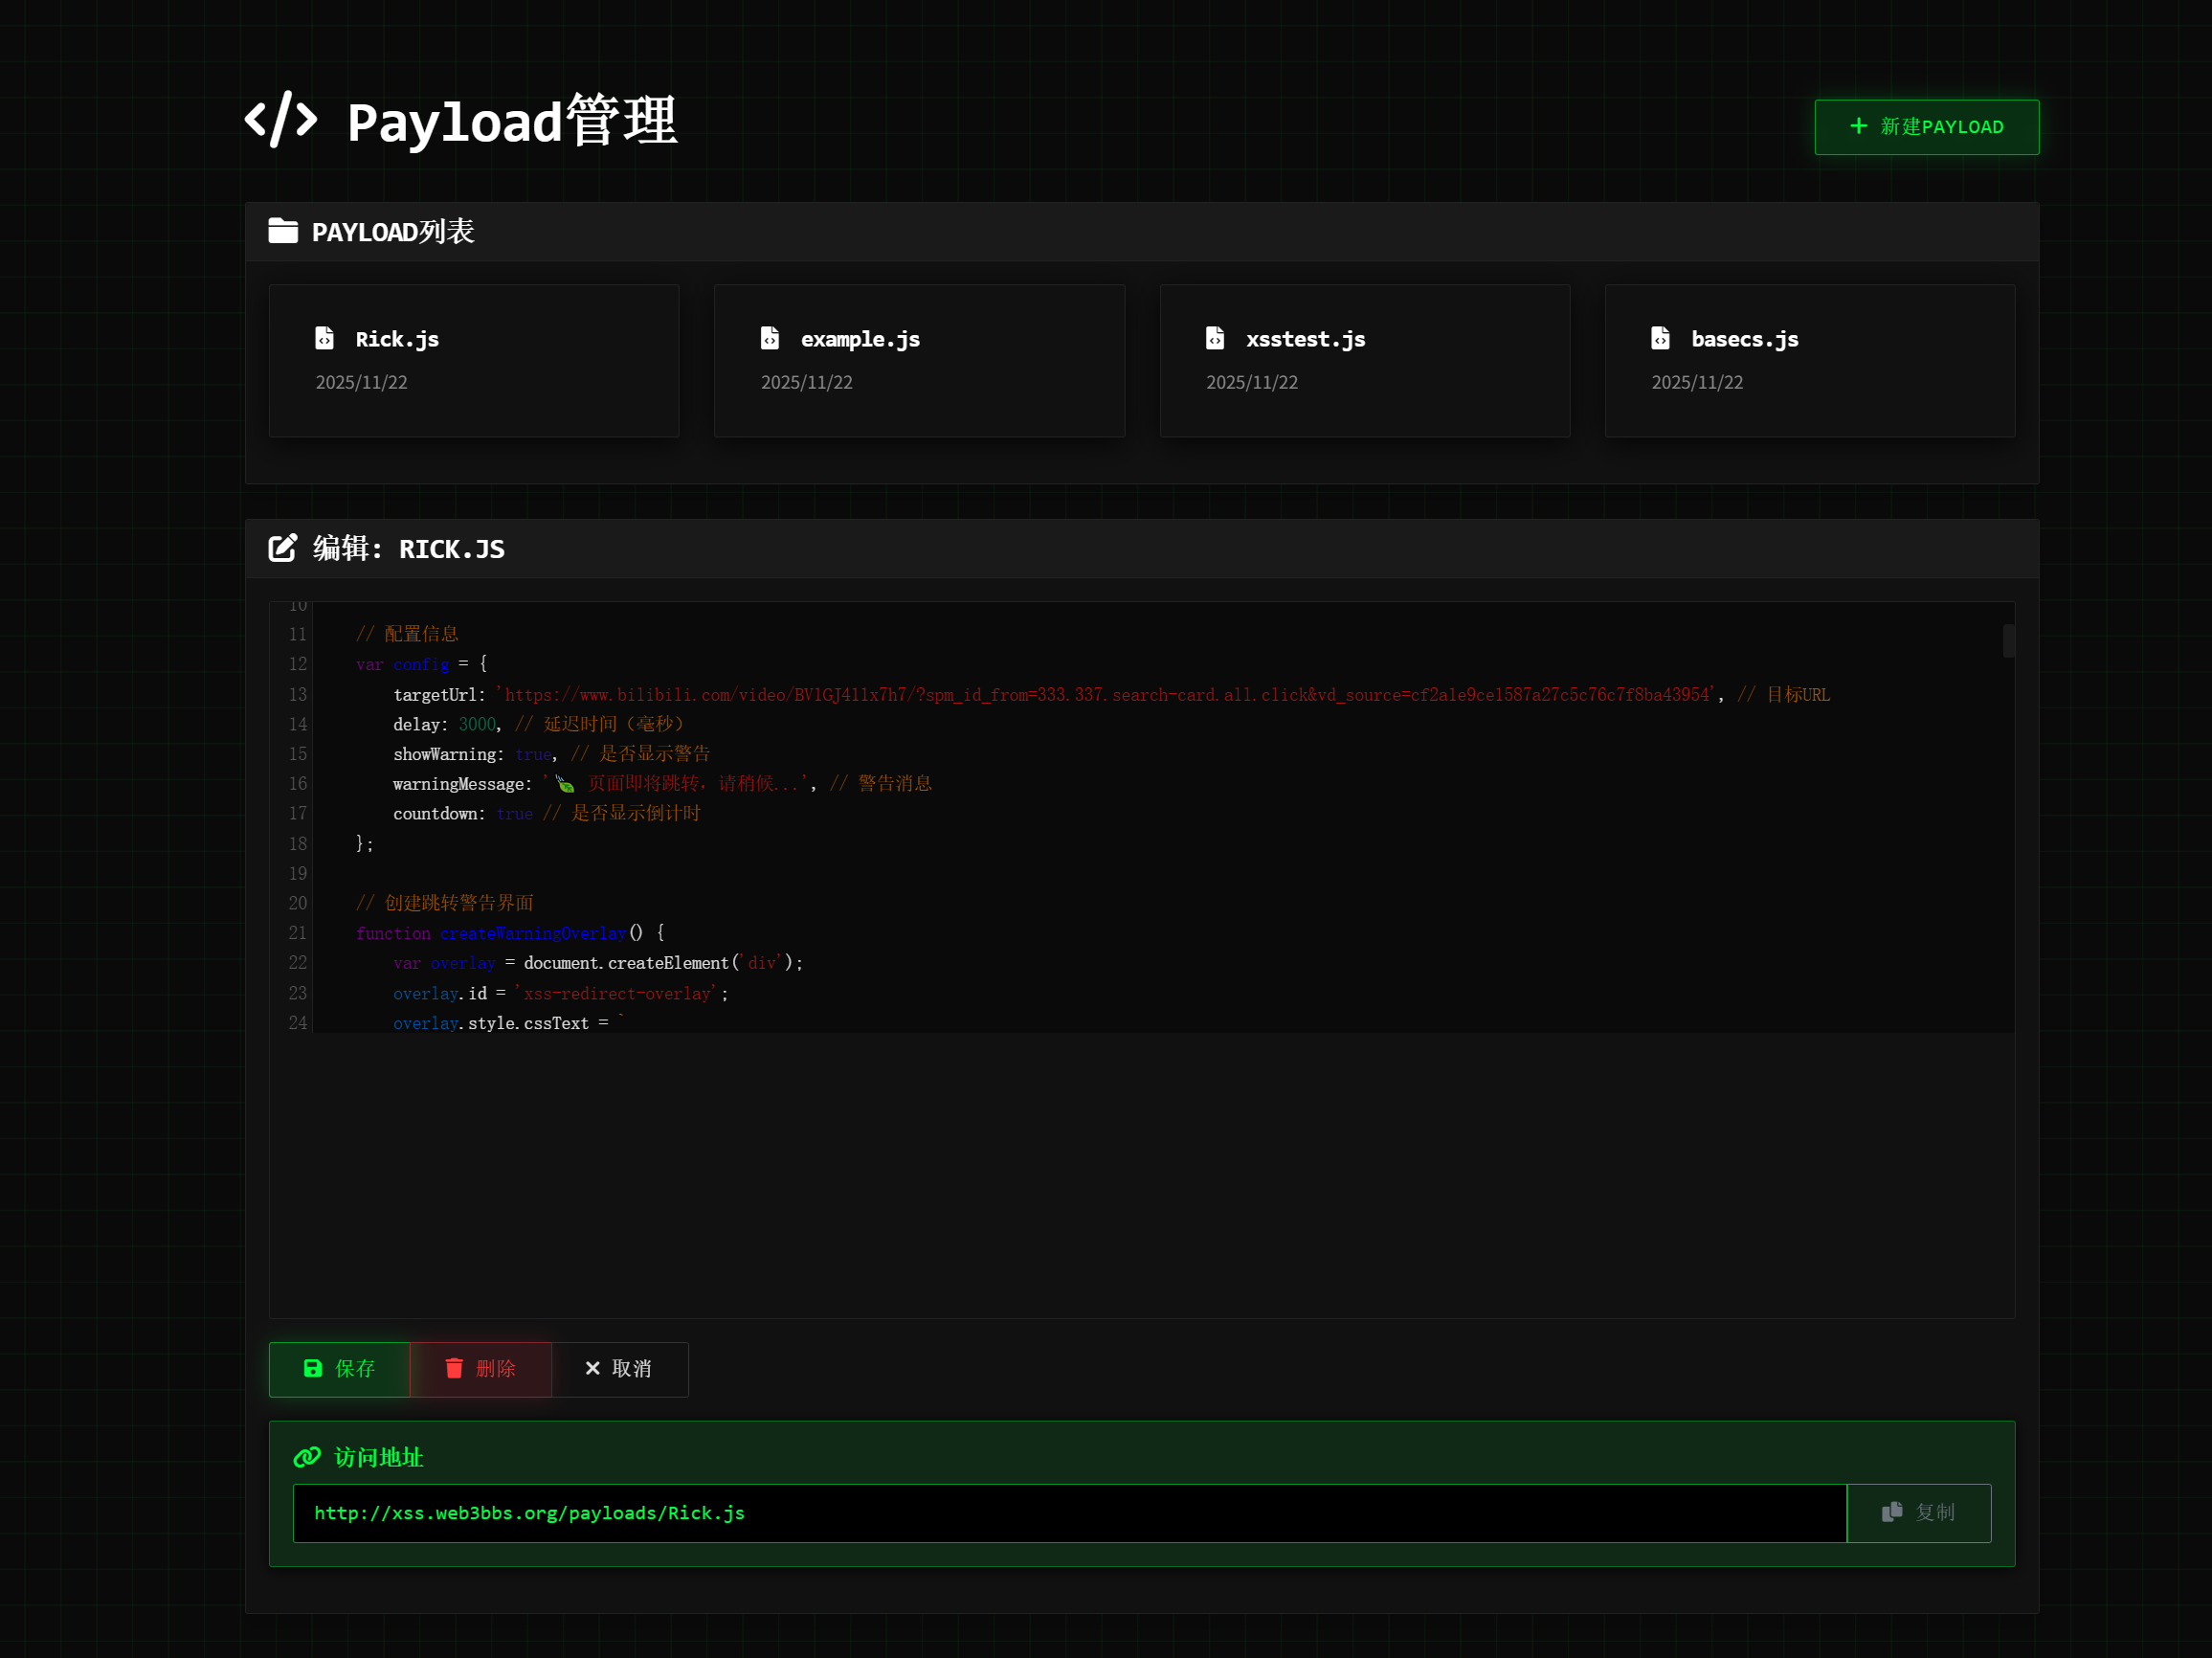Click the plus icon in the 新建PAYLOAD button
This screenshot has width=2212, height=1658.
coord(1858,126)
